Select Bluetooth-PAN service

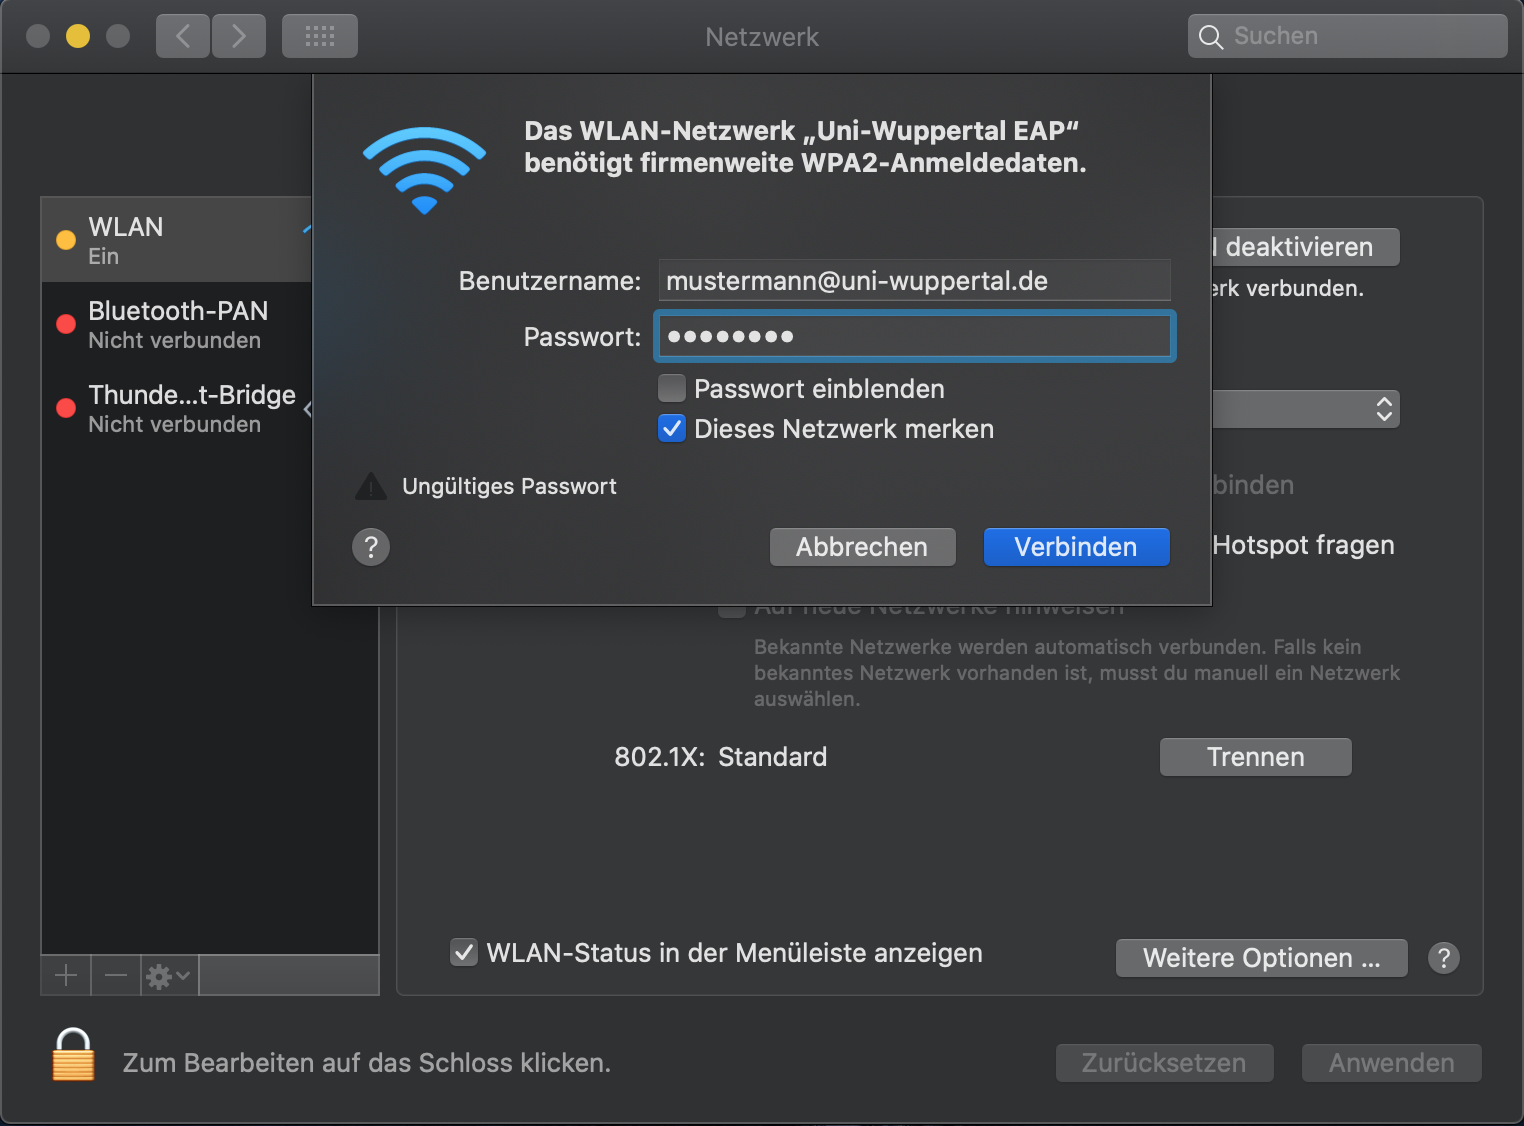[176, 324]
